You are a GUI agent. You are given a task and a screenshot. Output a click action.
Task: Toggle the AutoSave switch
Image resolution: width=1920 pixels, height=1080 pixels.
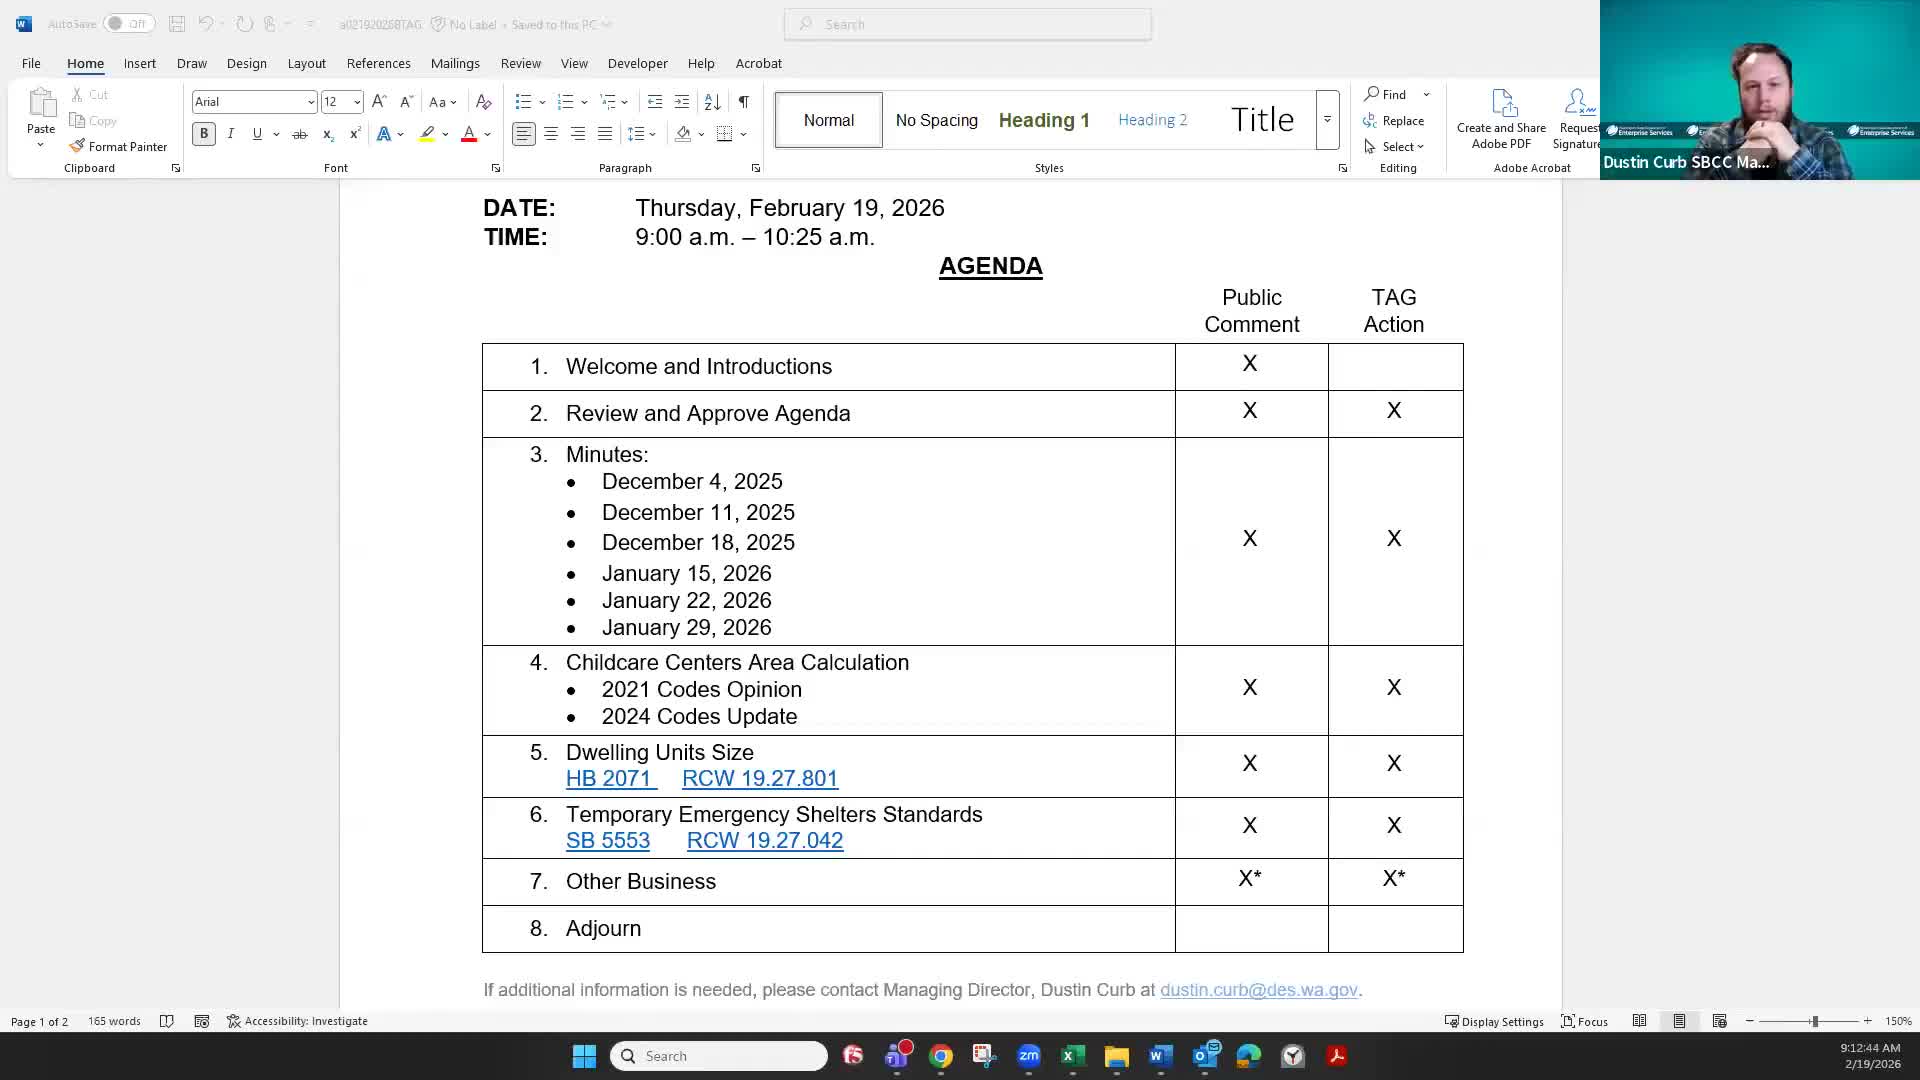coord(128,24)
